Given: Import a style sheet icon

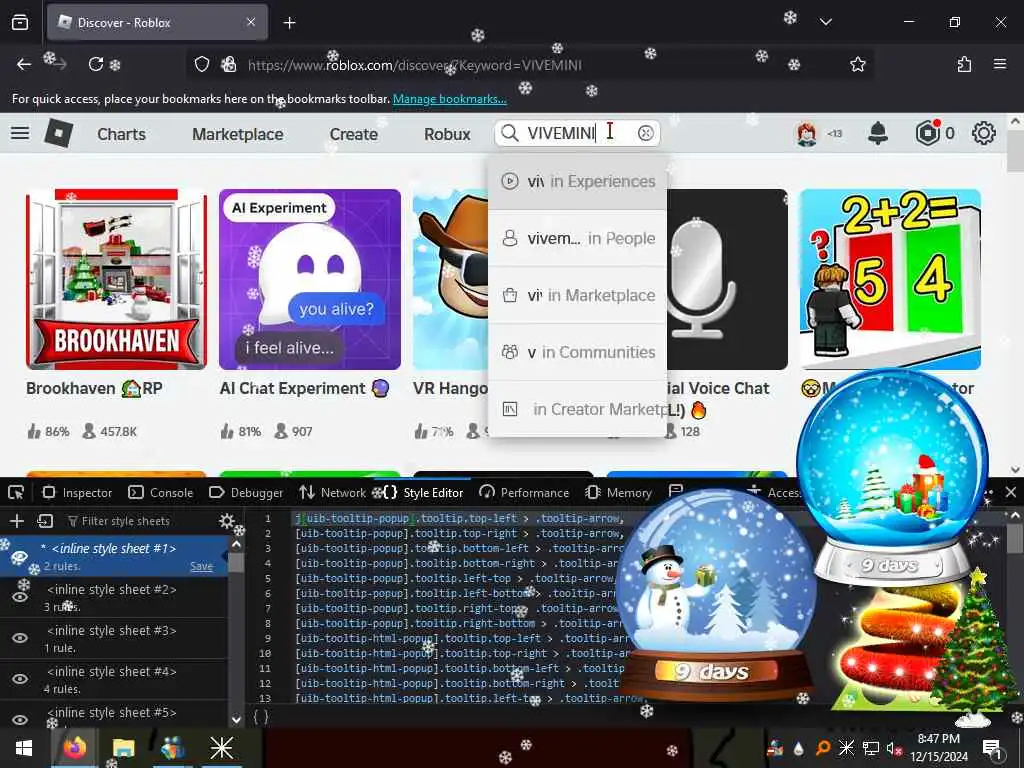Looking at the screenshot, I should 45,520.
